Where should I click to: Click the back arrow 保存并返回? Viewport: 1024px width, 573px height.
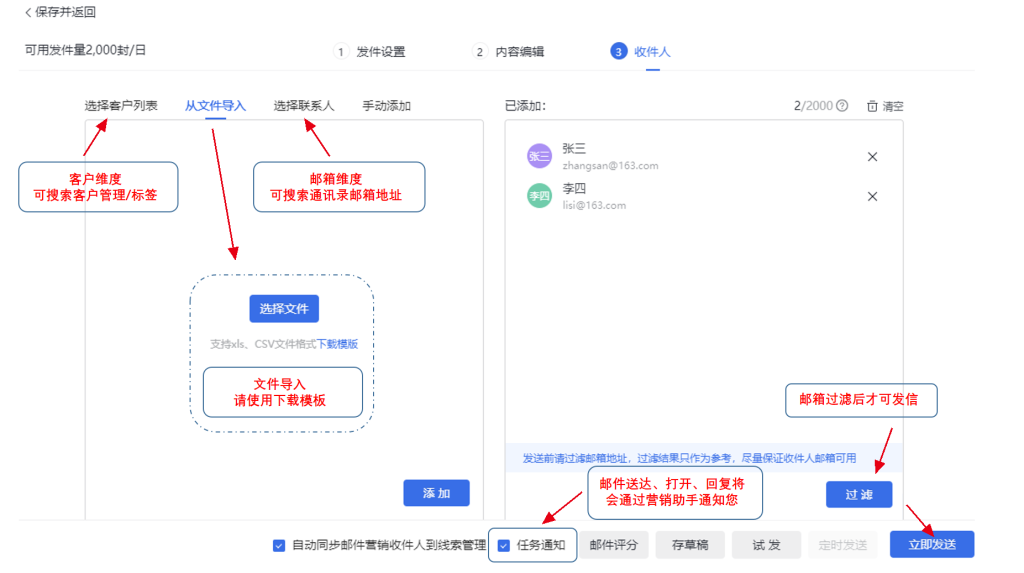click(29, 13)
